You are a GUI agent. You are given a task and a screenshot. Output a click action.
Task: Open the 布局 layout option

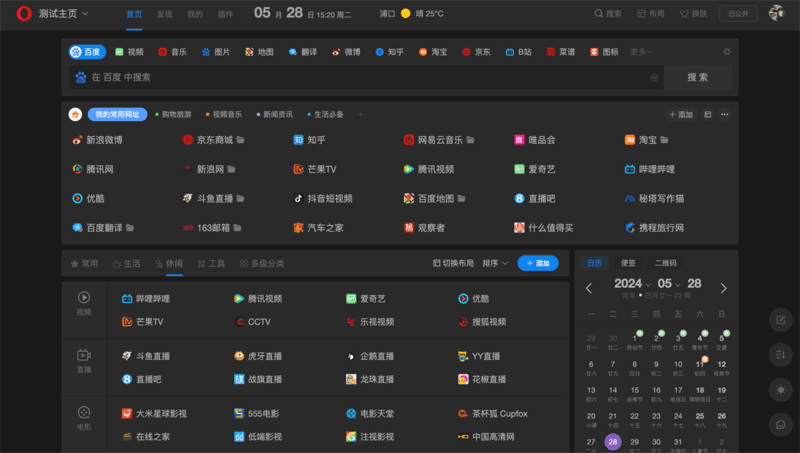point(651,14)
